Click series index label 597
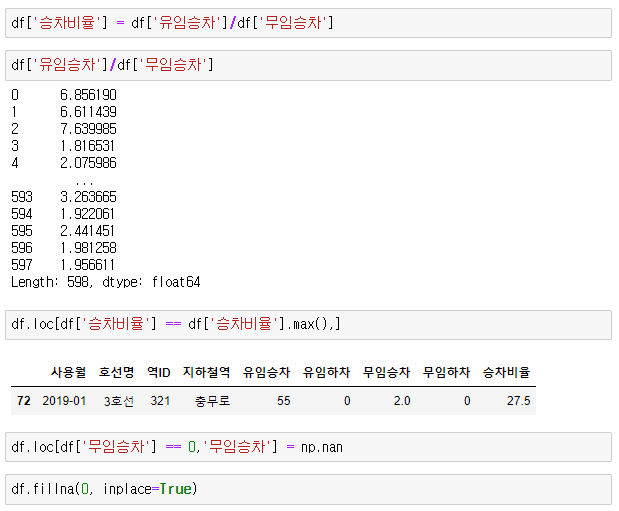 coord(22,265)
